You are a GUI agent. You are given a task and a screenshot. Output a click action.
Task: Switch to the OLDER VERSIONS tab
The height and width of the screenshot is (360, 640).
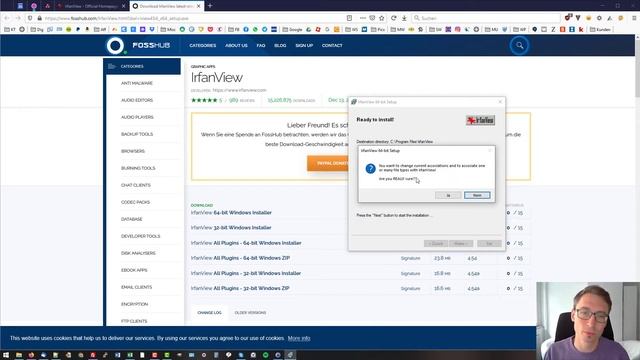tap(250, 313)
